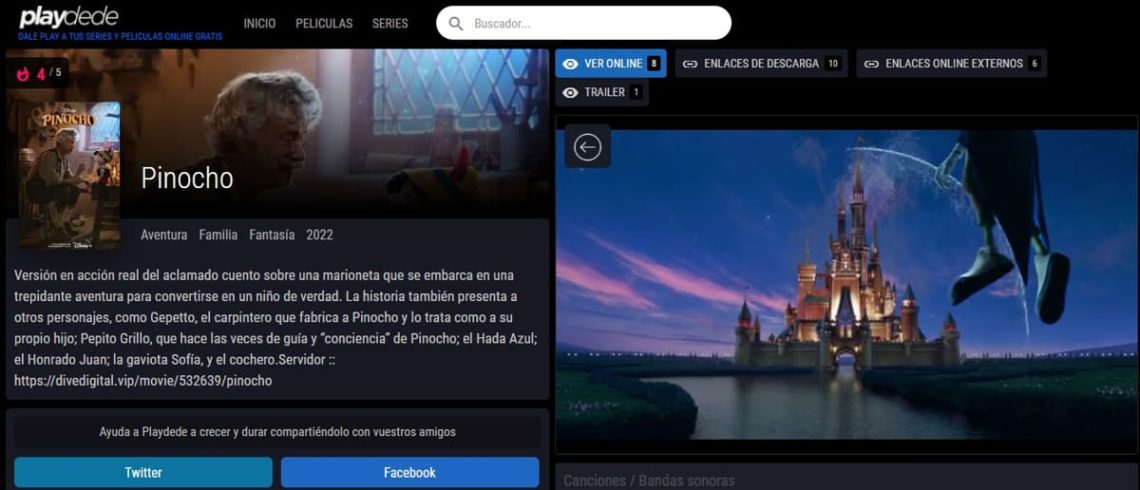Click the eye icon on TRAILER
Image resolution: width=1140 pixels, height=490 pixels.
[571, 93]
